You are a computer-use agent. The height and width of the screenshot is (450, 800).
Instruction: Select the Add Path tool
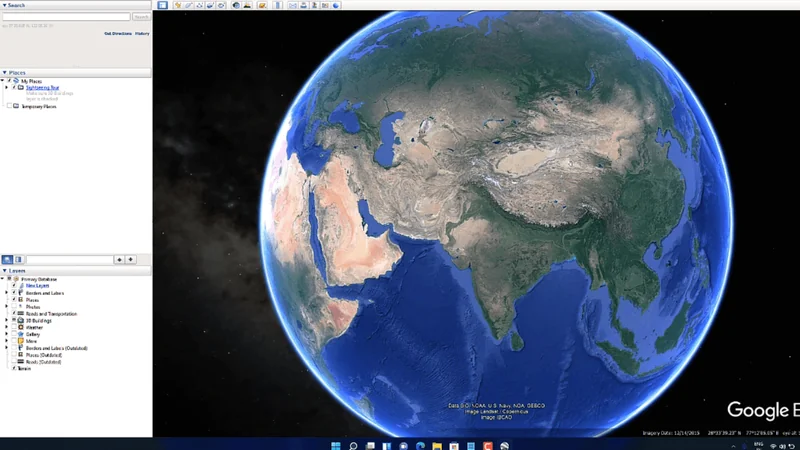coord(199,5)
